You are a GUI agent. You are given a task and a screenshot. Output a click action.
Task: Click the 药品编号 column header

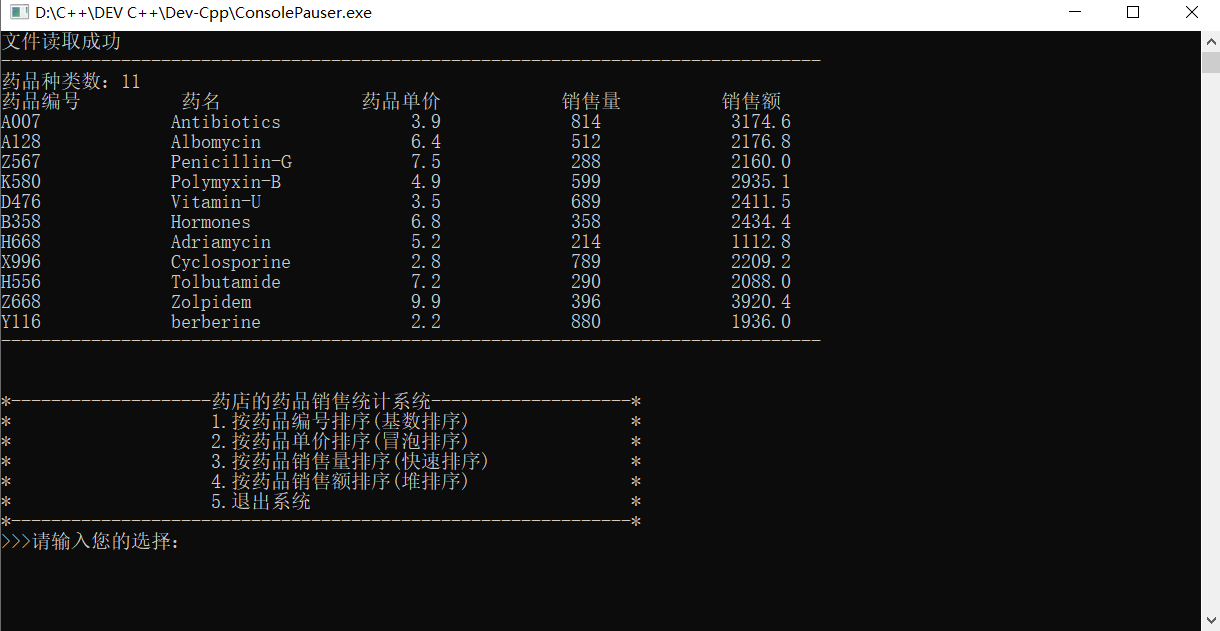(41, 102)
